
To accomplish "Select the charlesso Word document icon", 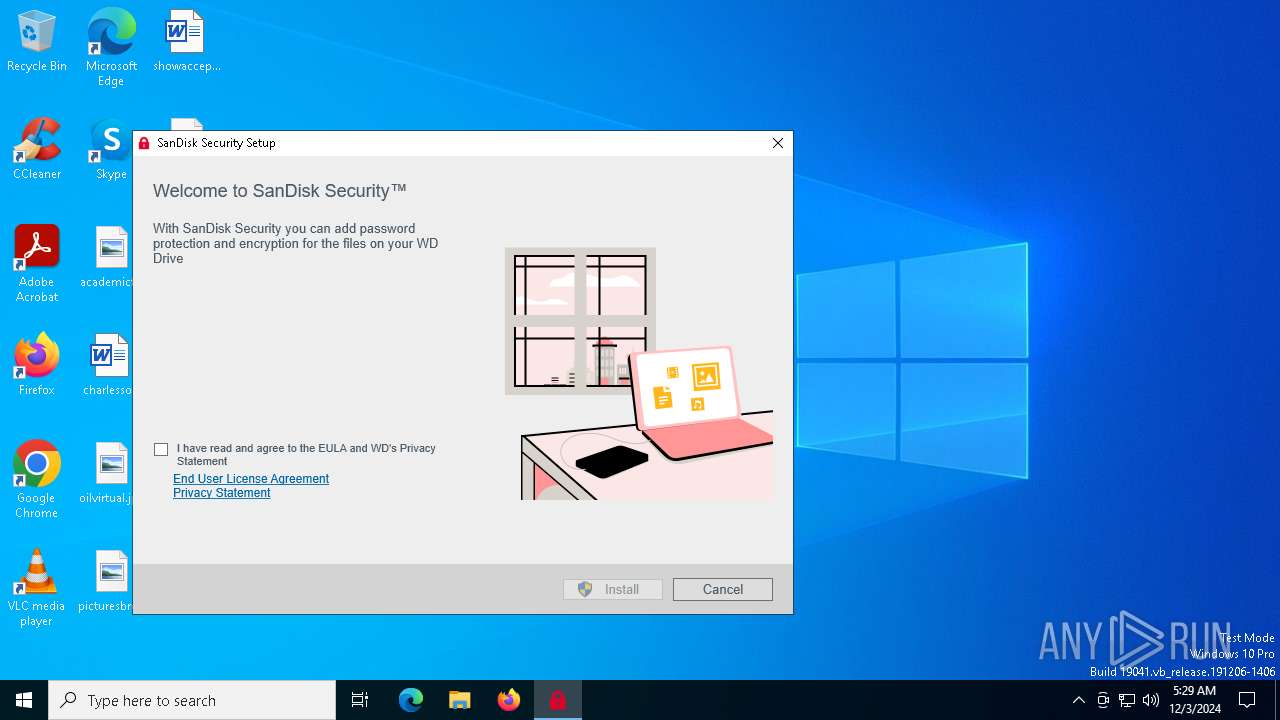I will pyautogui.click(x=110, y=365).
